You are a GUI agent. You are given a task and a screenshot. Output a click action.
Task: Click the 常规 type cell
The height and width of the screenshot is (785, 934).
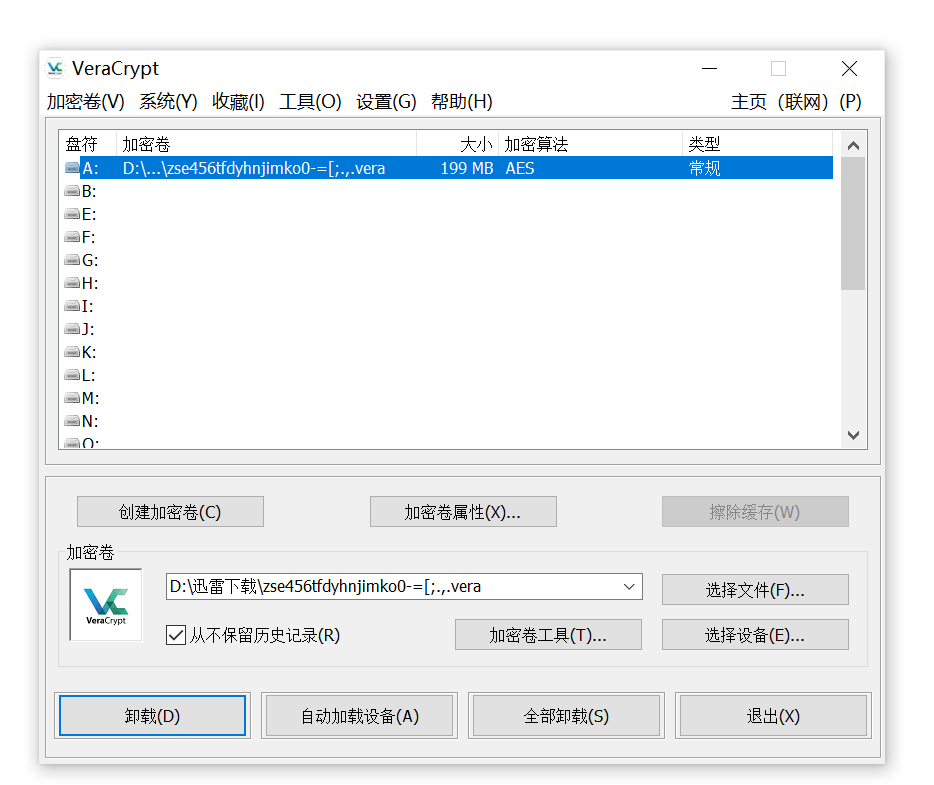click(x=705, y=168)
